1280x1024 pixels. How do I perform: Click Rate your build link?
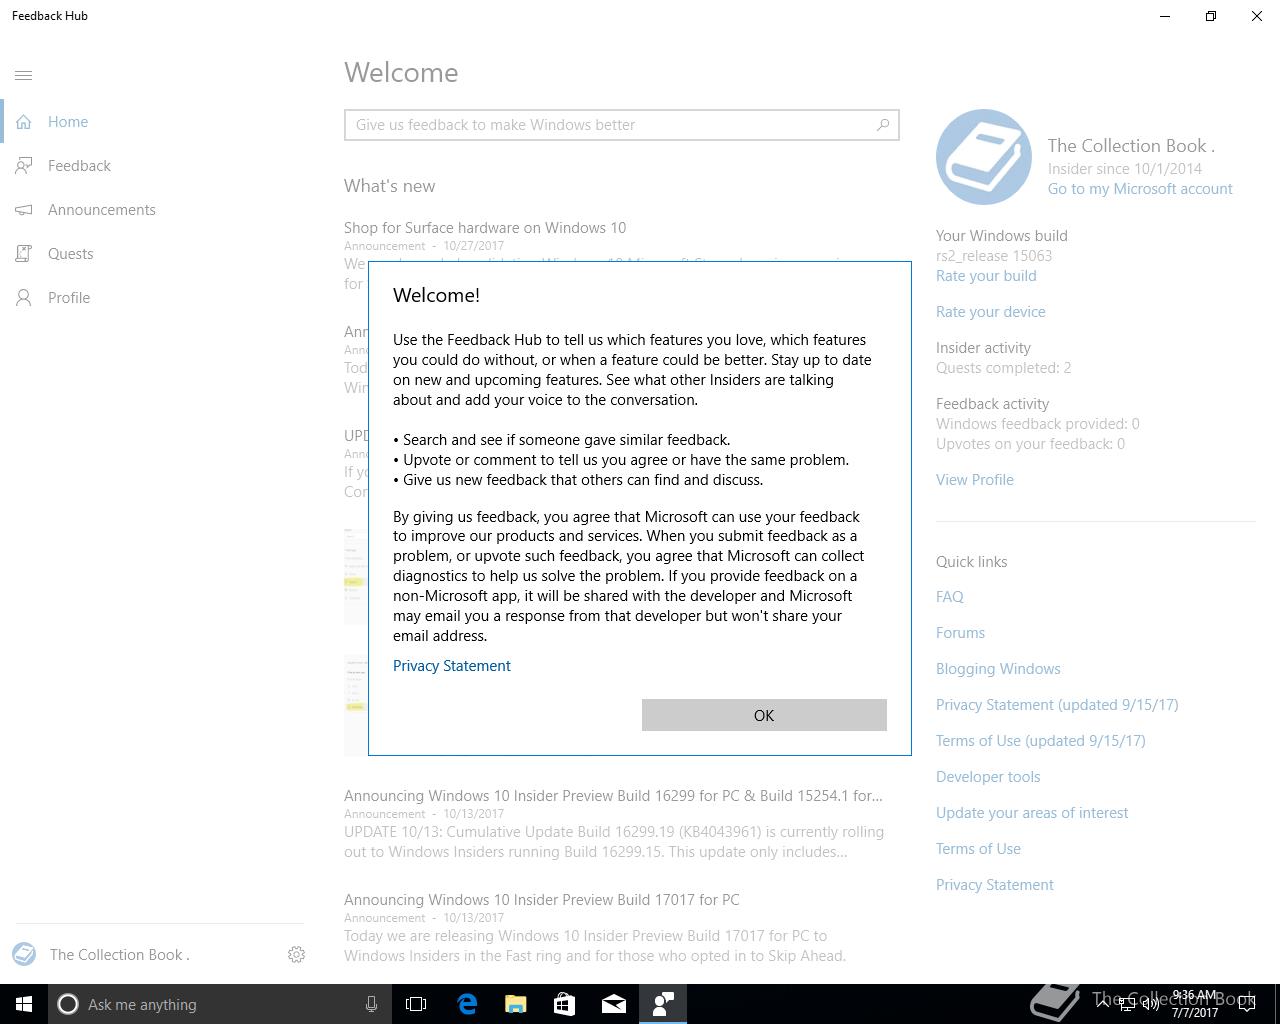[x=986, y=276]
